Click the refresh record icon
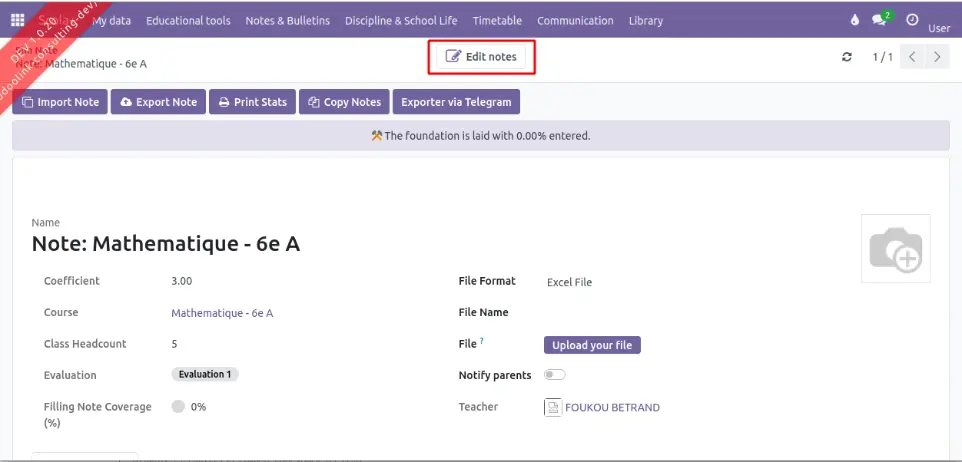The width and height of the screenshot is (962, 462). pos(847,57)
